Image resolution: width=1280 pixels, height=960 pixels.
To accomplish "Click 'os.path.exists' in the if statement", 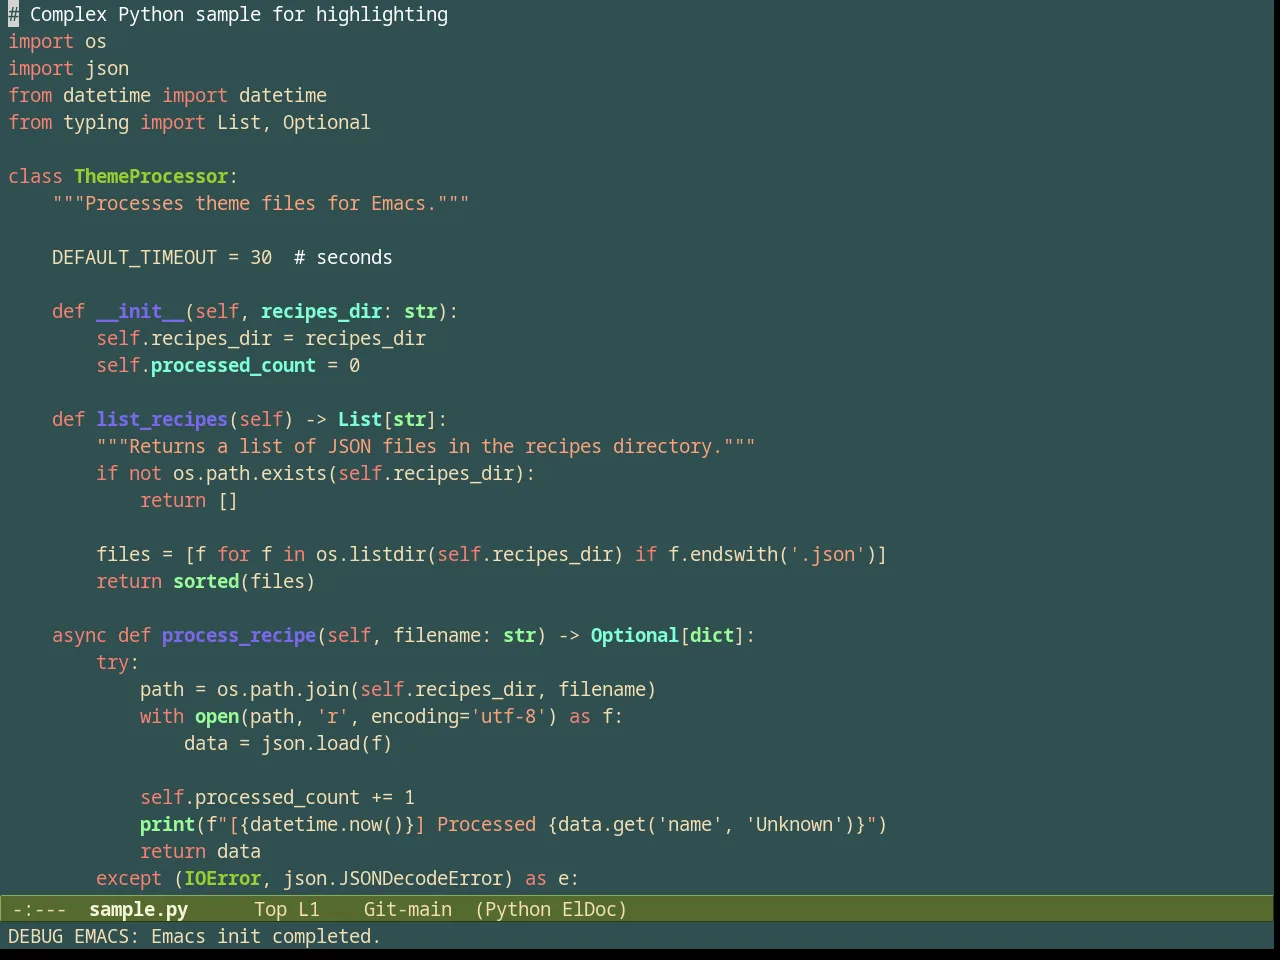I will 250,473.
